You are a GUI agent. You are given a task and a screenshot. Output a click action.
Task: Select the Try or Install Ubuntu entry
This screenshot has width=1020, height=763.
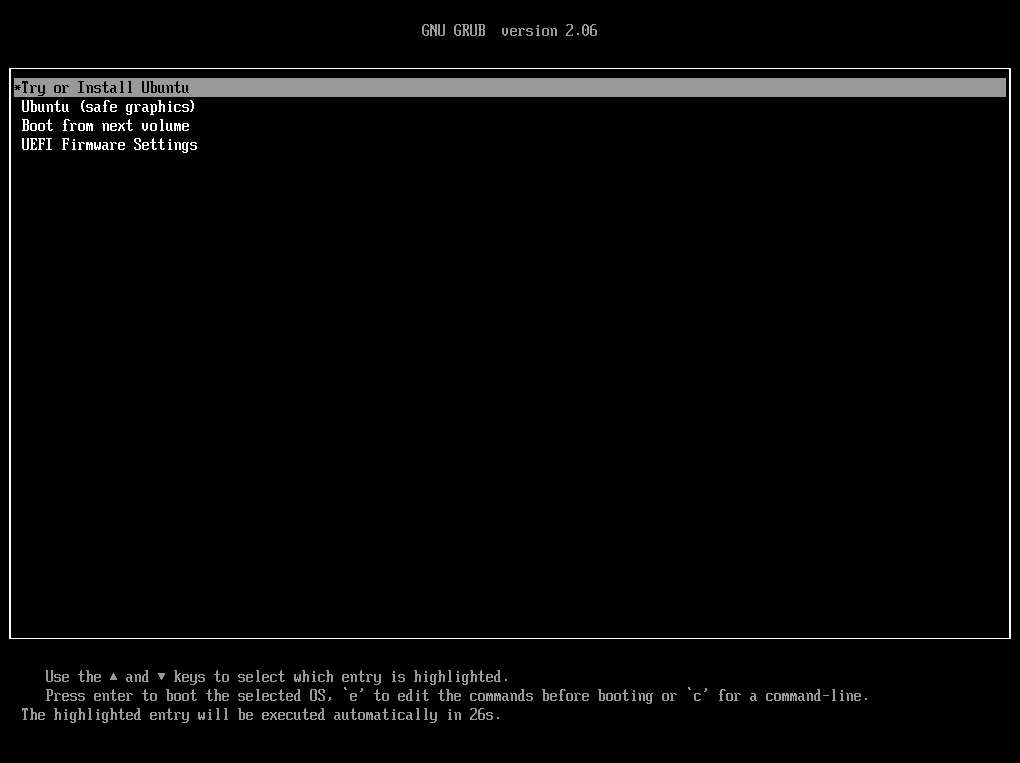(103, 87)
